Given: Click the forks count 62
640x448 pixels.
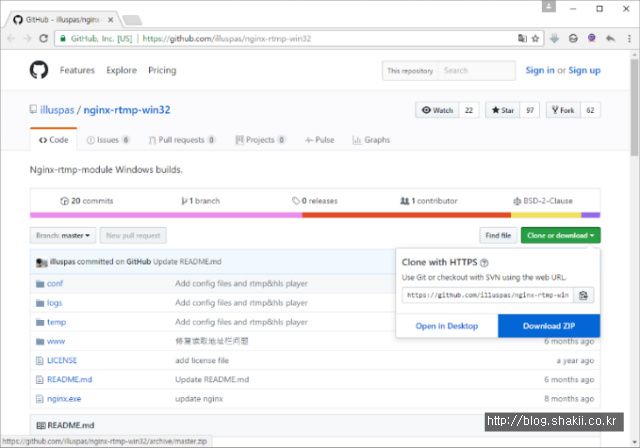Looking at the screenshot, I should point(590,110).
